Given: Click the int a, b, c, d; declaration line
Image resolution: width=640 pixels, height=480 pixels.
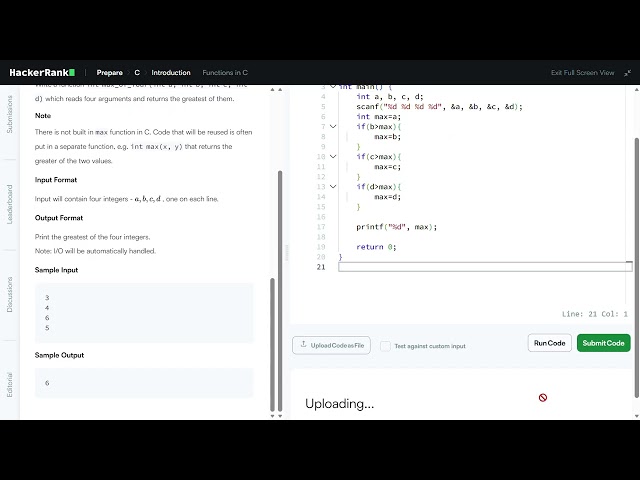Looking at the screenshot, I should 390,97.
